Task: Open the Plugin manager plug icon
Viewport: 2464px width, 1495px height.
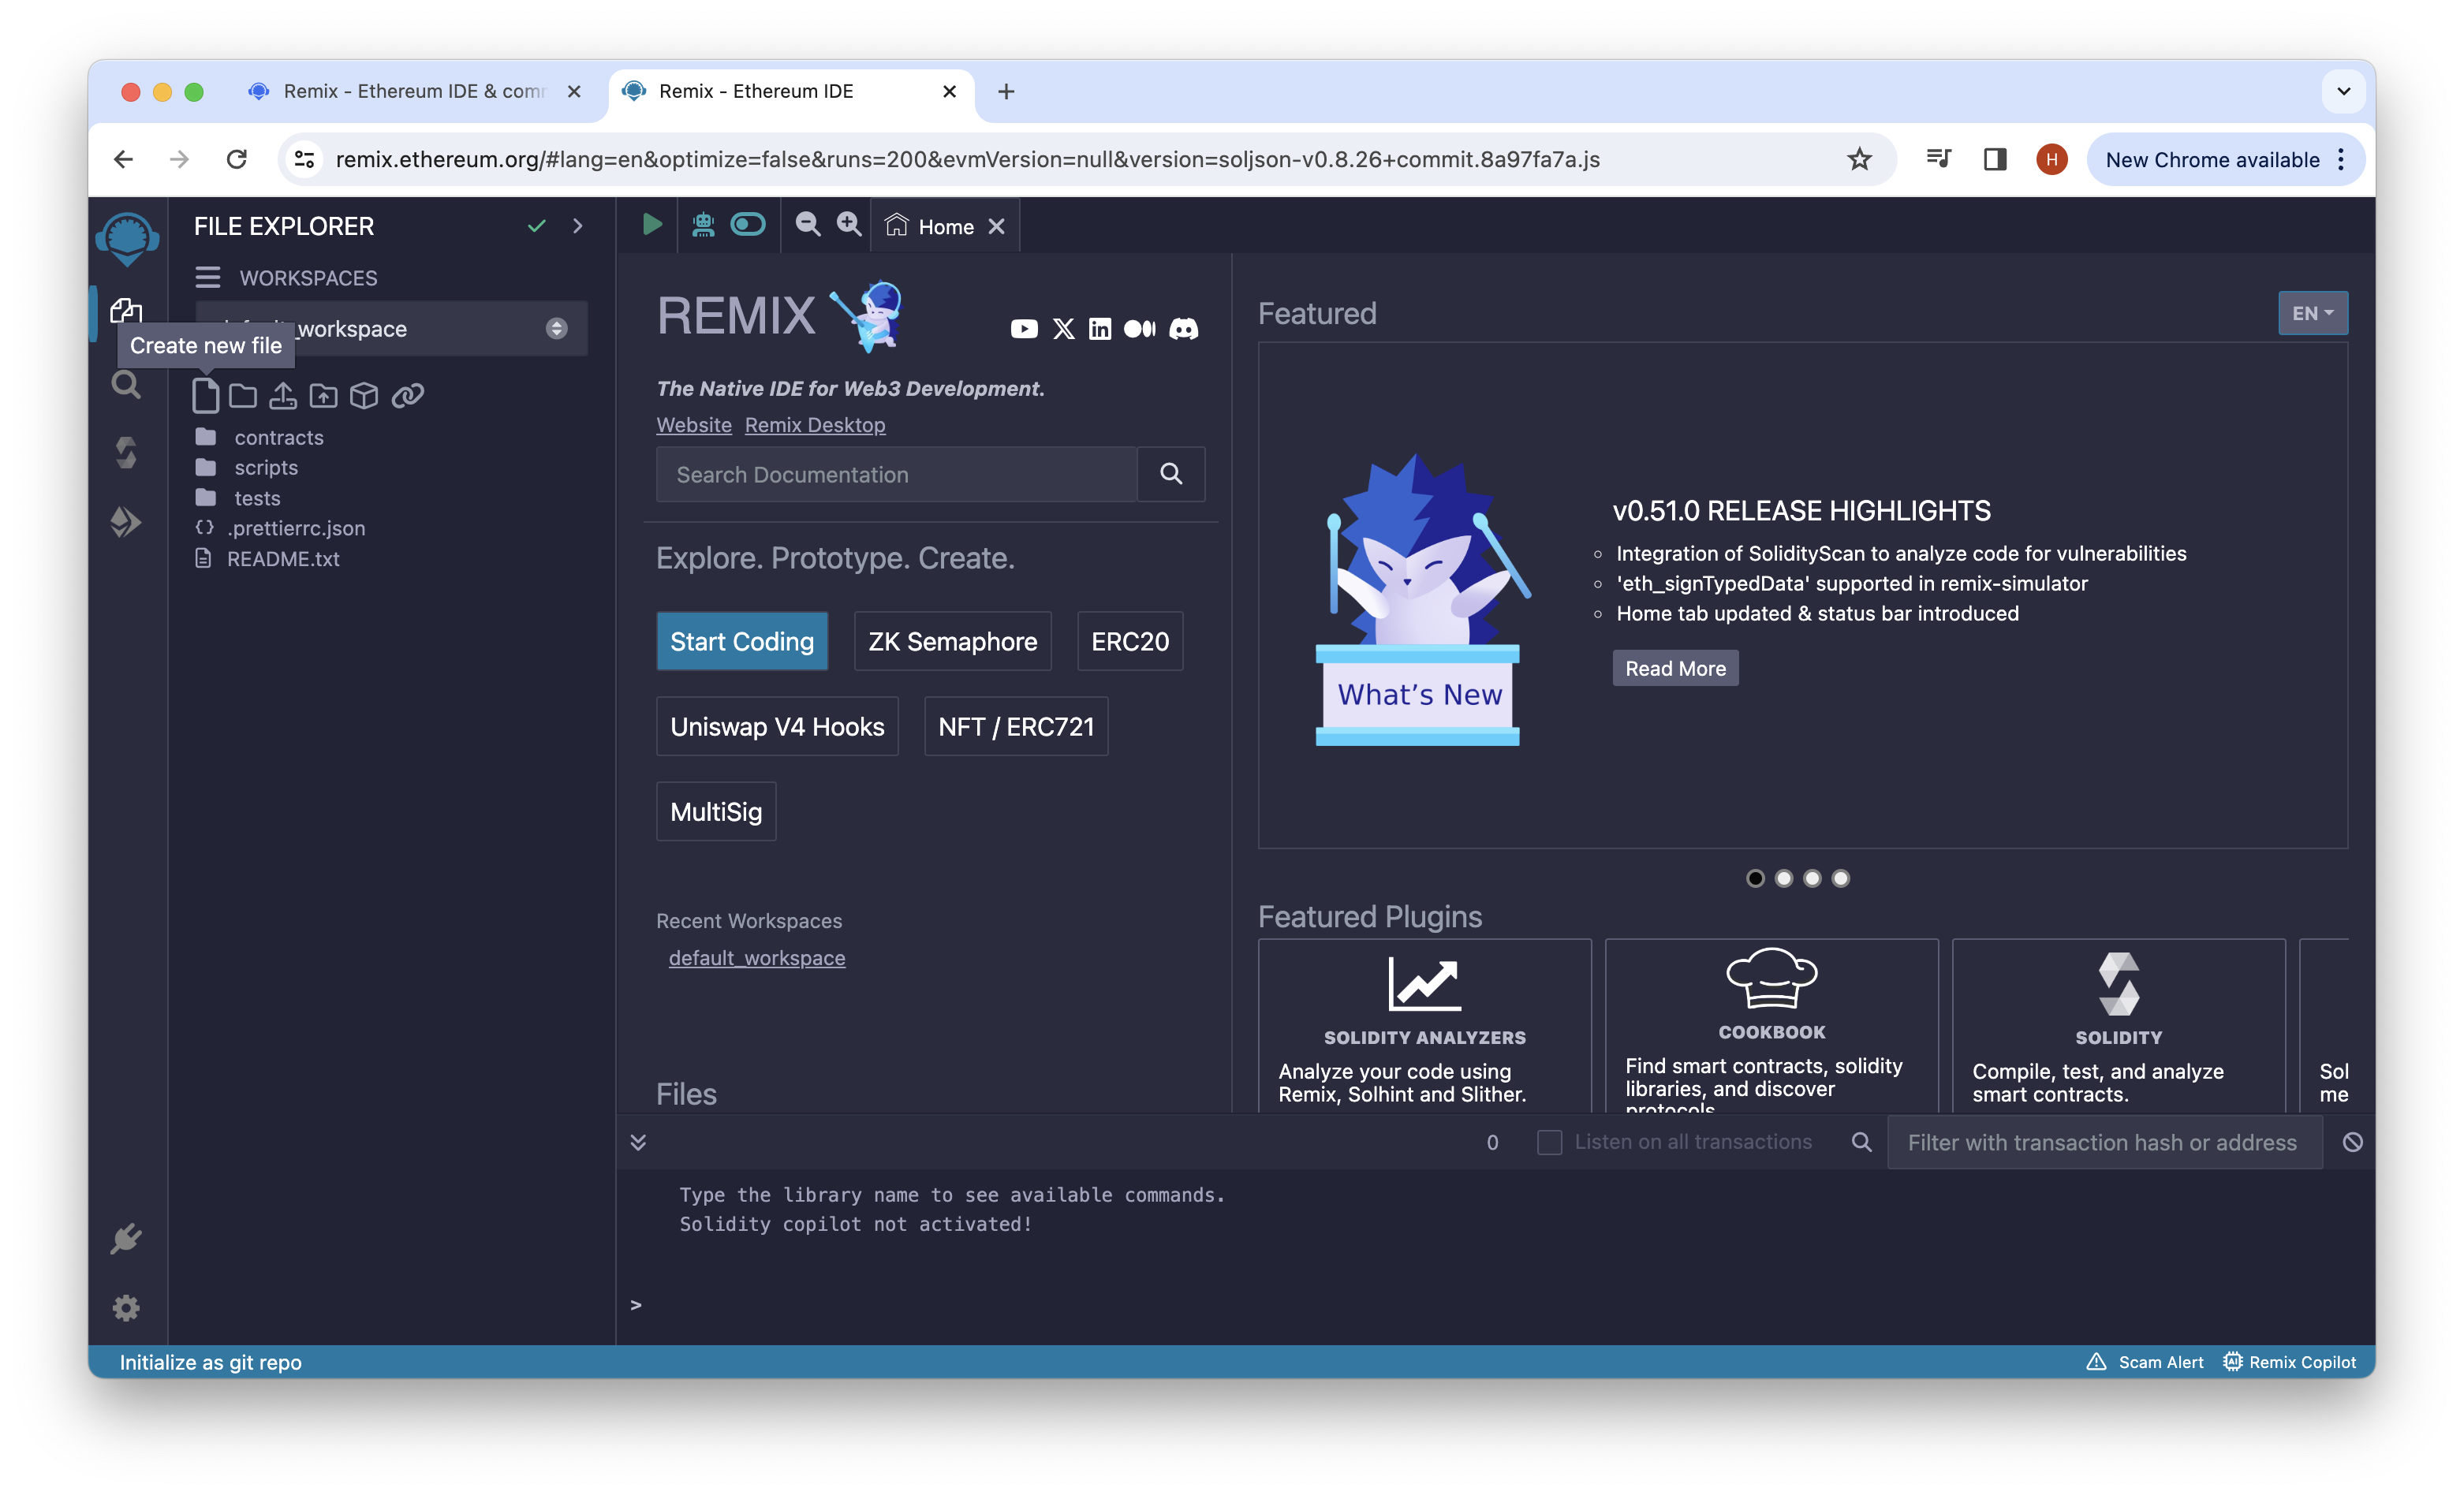Action: (126, 1239)
